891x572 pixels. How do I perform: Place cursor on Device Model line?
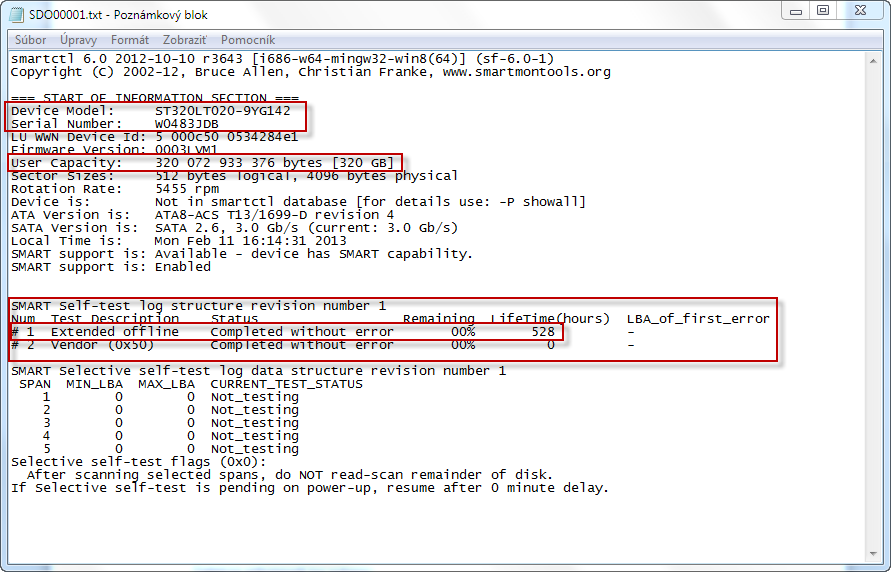151,111
